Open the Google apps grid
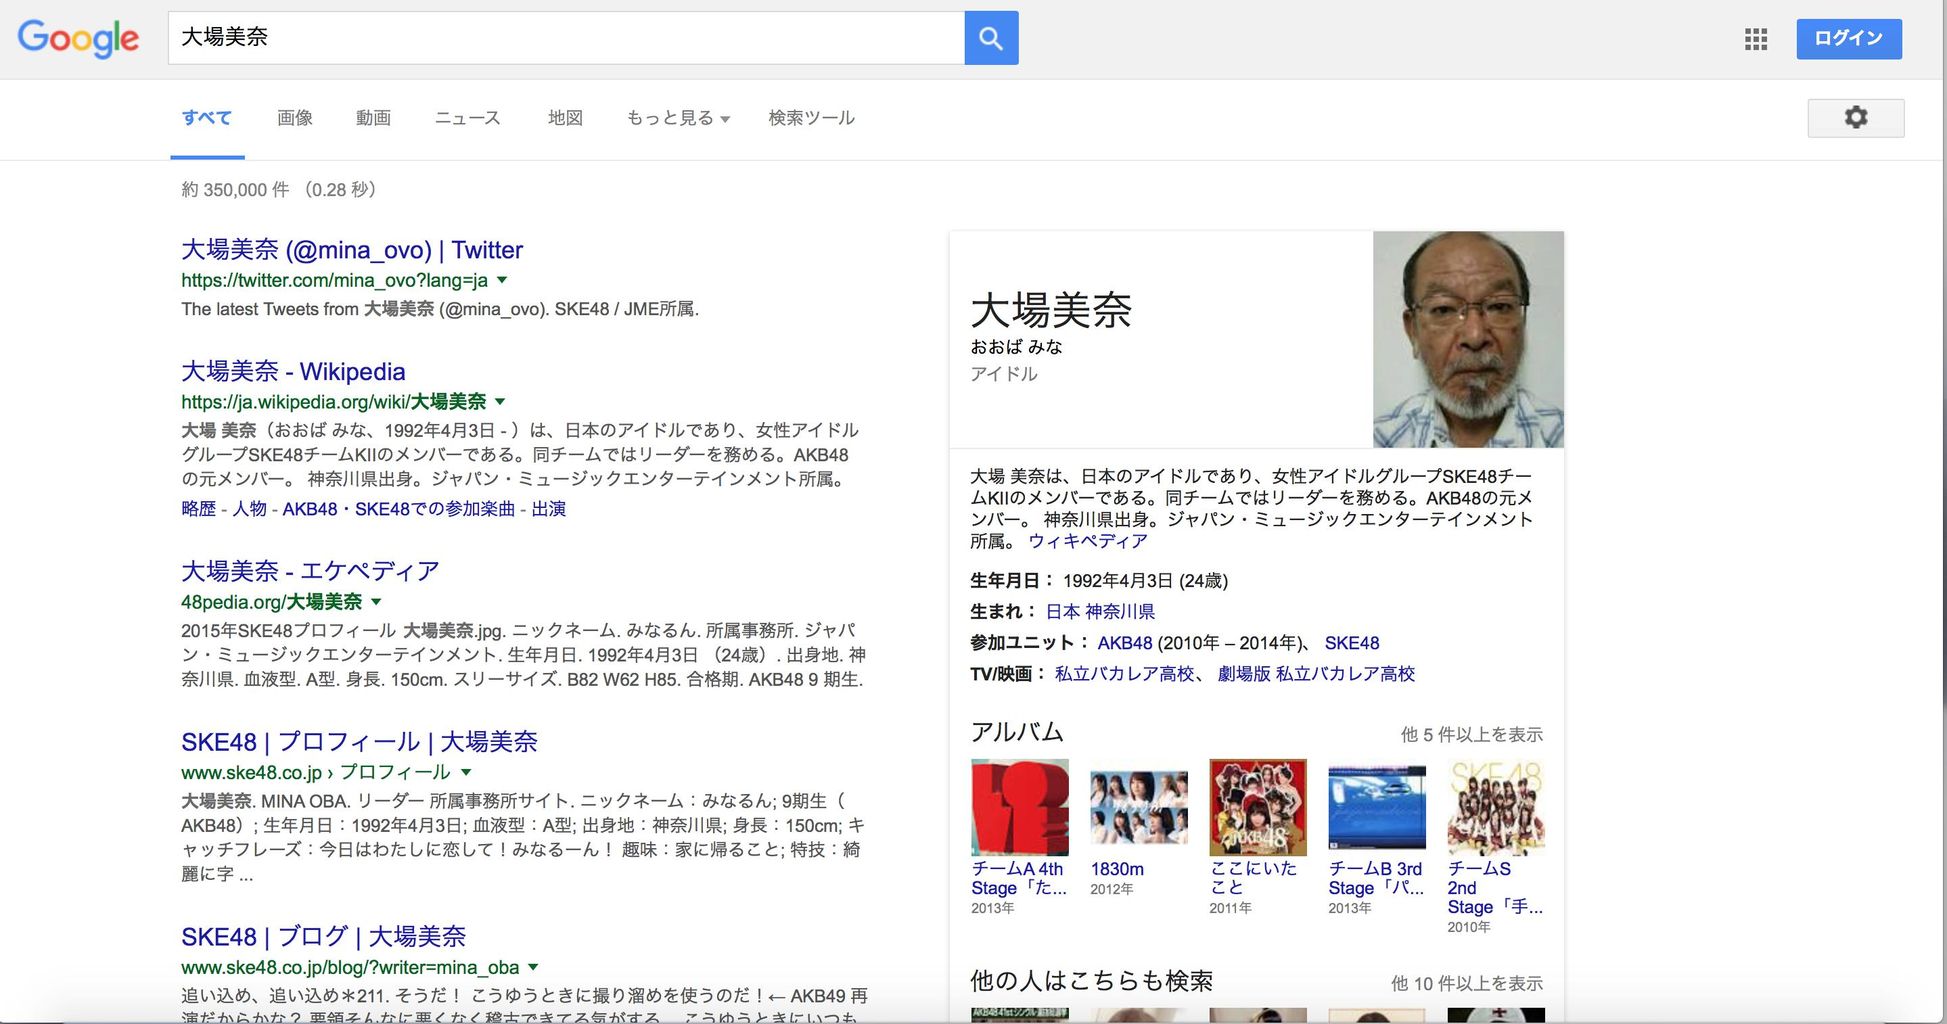 tap(1756, 39)
